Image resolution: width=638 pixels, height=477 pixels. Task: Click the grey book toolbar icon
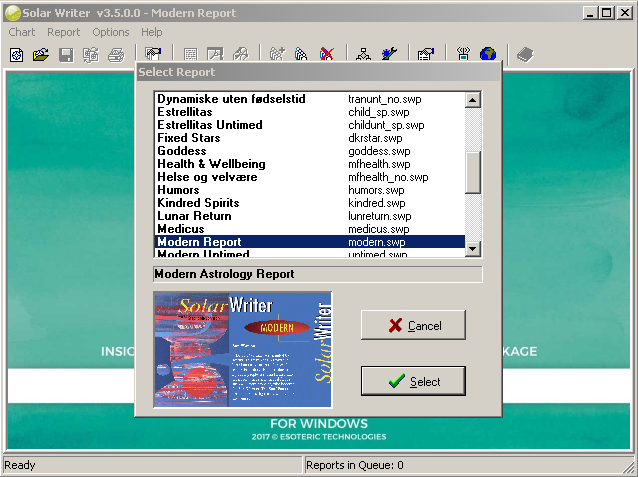(525, 55)
